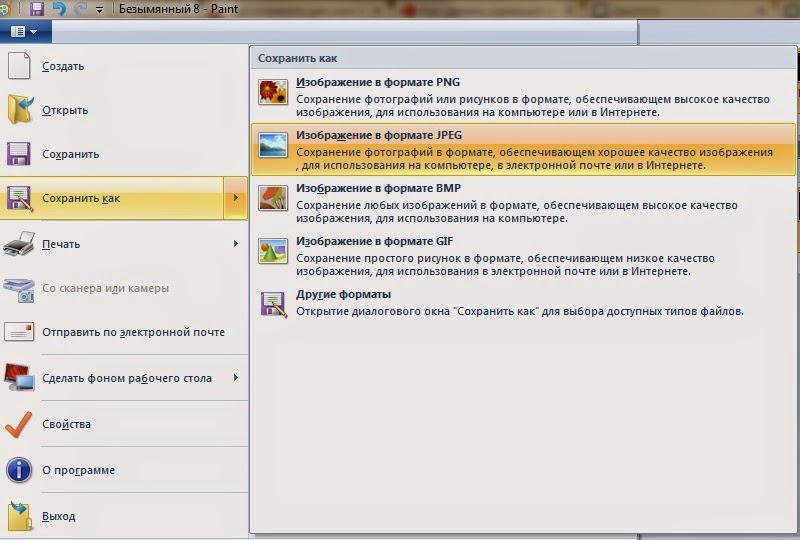Image resolution: width=800 pixels, height=540 pixels.
Task: Click the folder icon next to Открыть
Action: [x=19, y=109]
